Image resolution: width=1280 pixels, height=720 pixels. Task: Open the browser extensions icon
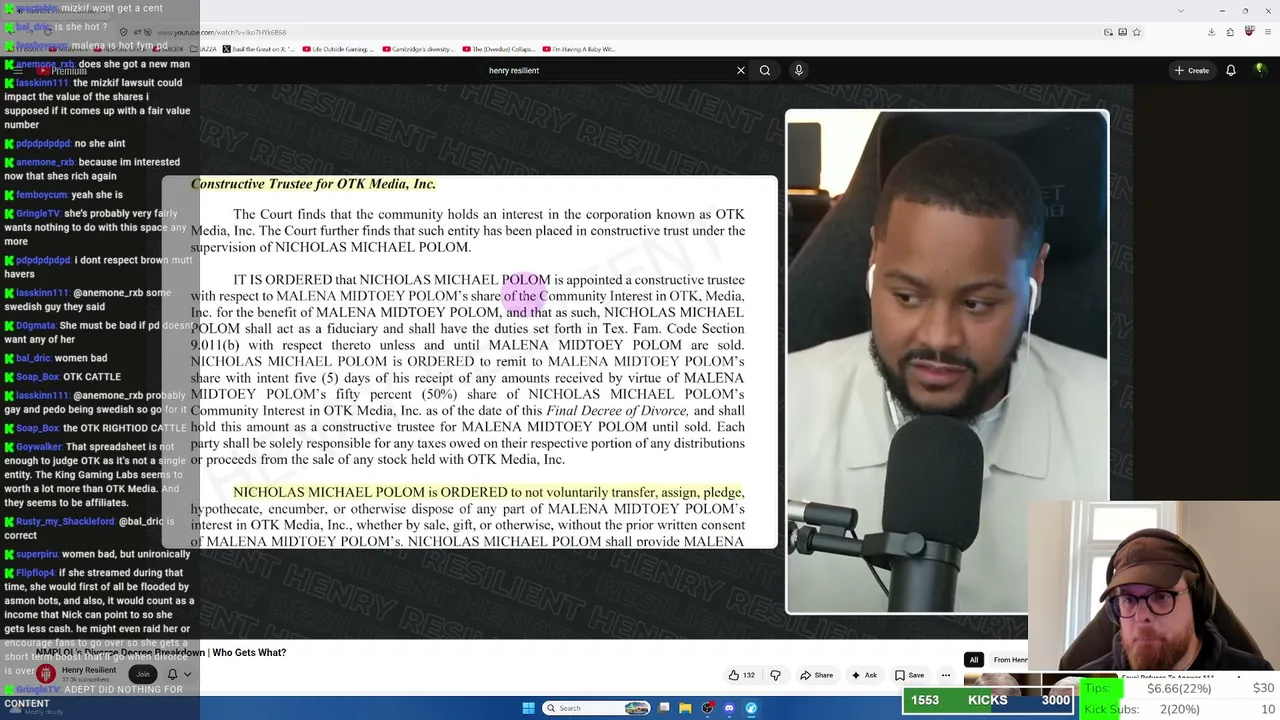[1230, 32]
